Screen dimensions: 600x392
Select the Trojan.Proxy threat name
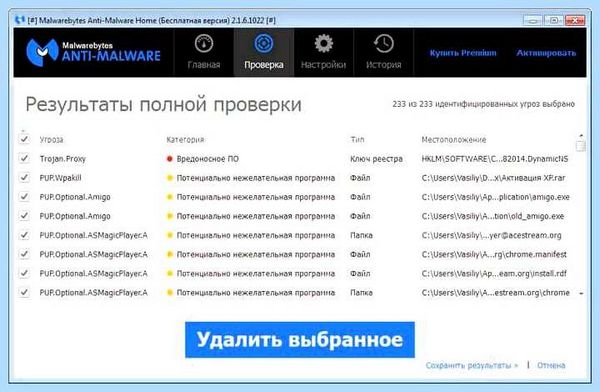(63, 159)
